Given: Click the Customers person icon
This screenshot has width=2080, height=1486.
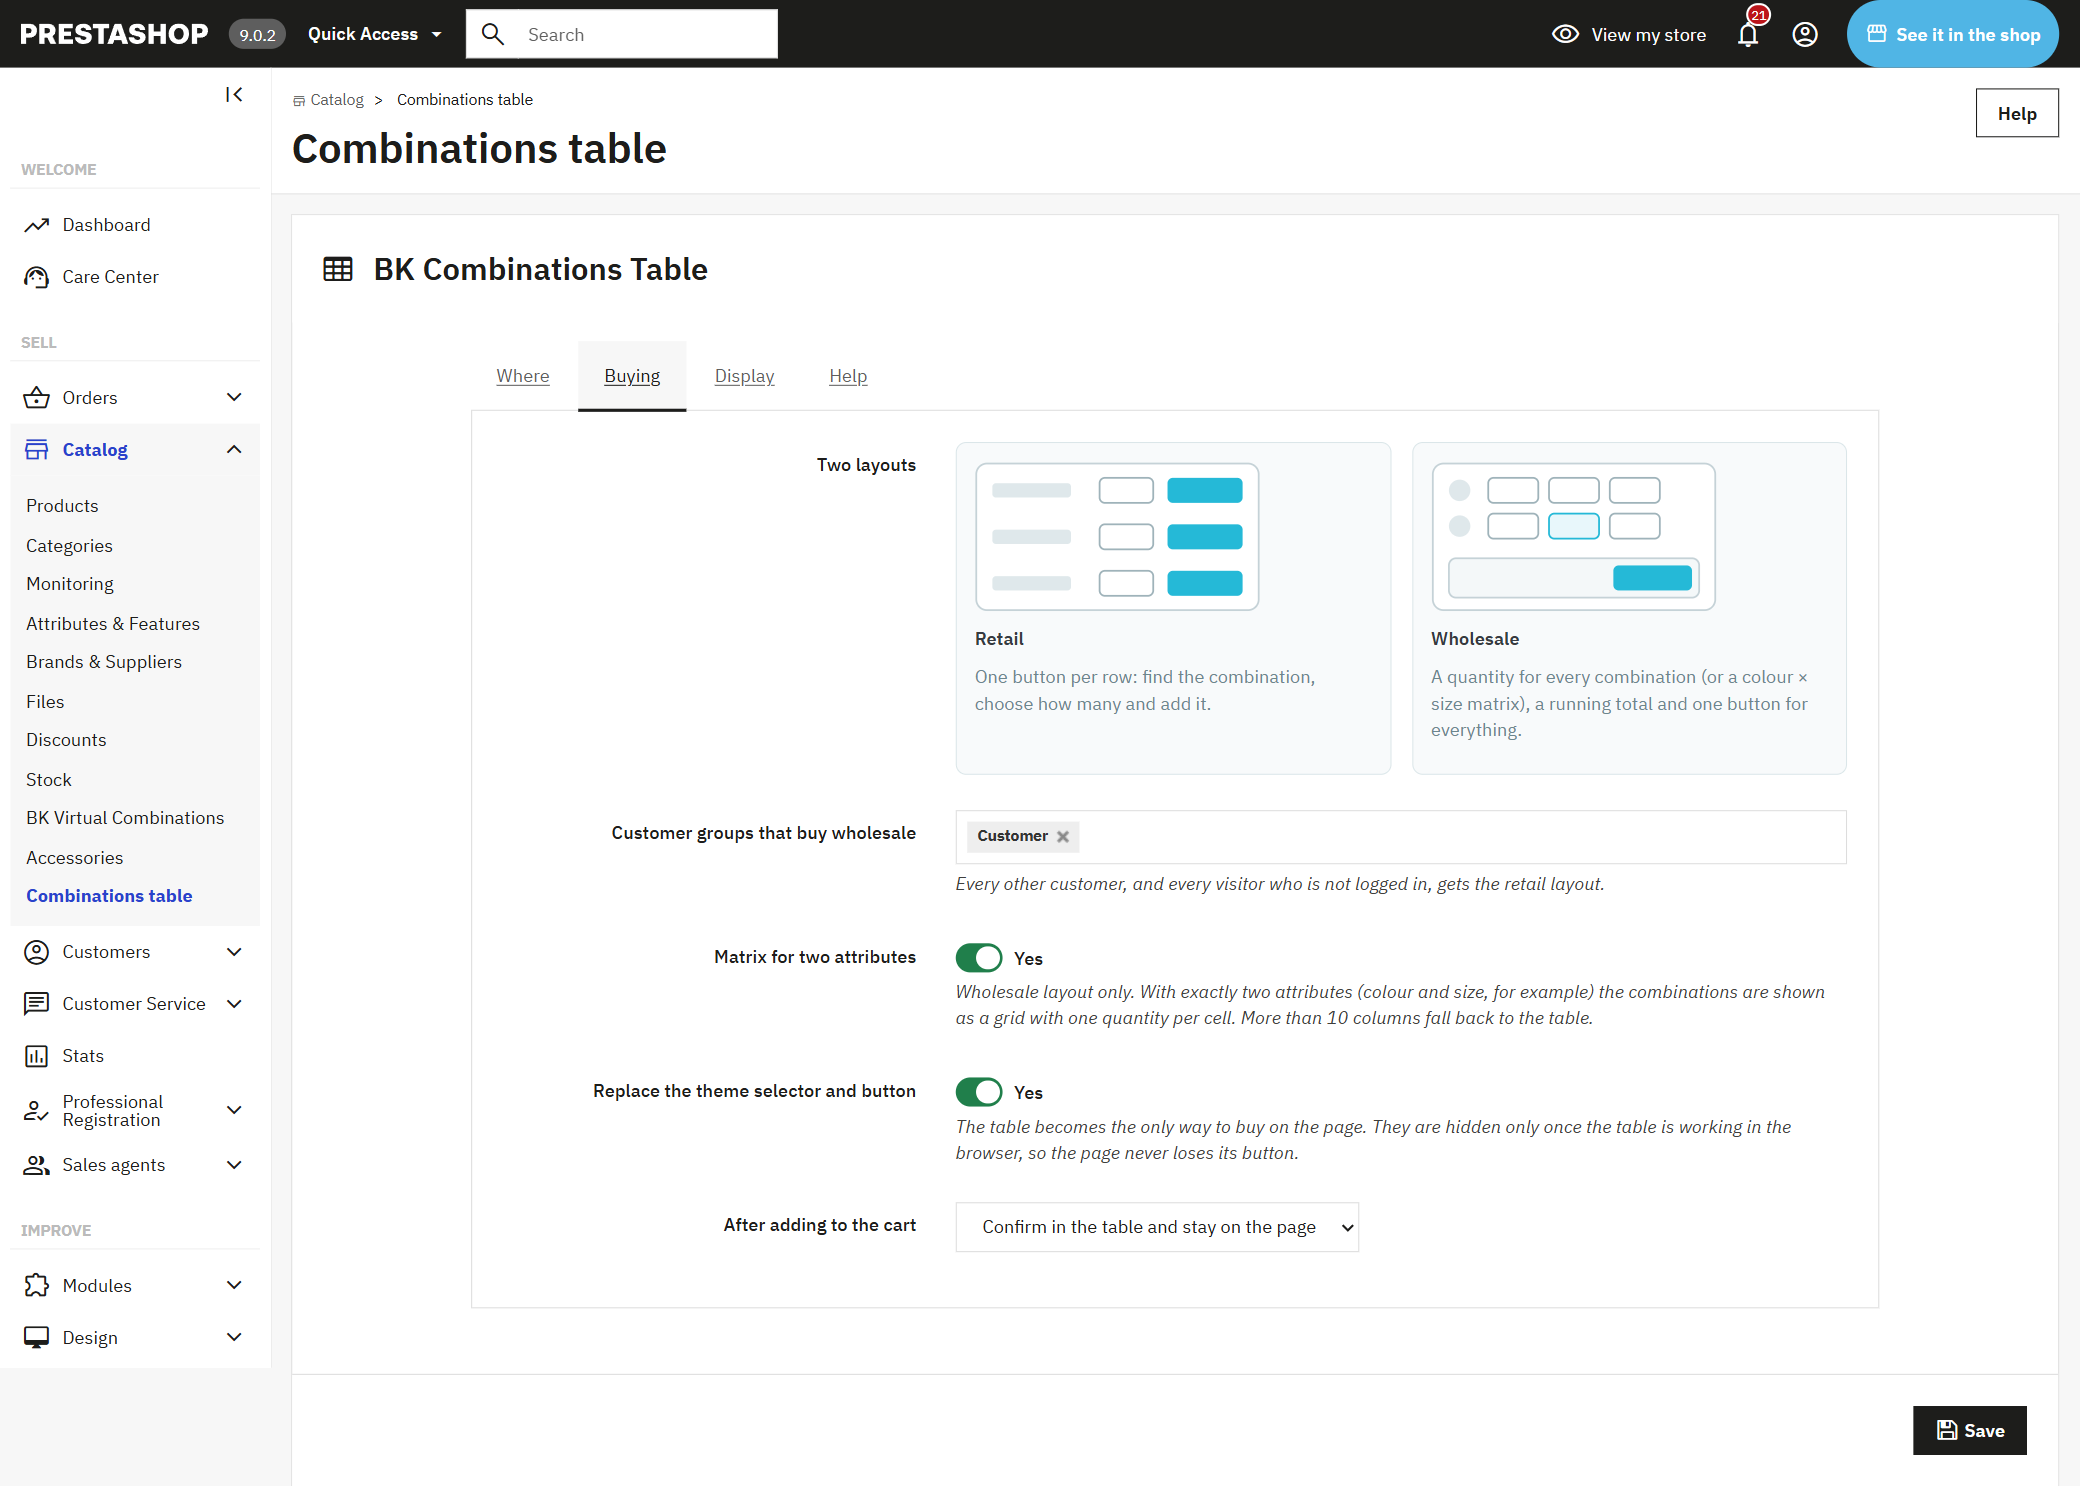Looking at the screenshot, I should [x=37, y=952].
